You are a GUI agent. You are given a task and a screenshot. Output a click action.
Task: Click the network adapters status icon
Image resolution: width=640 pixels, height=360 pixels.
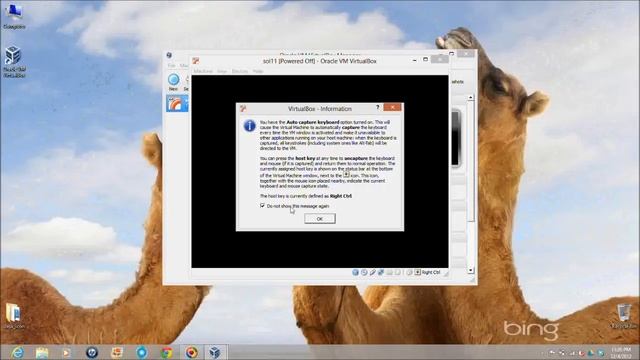[380, 272]
